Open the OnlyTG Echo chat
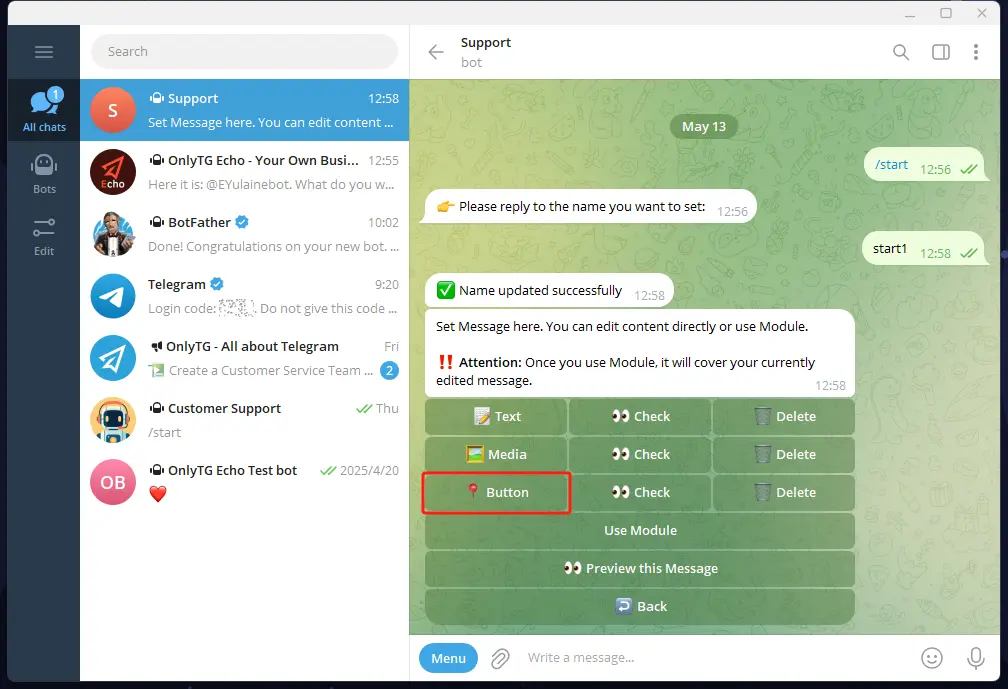 pyautogui.click(x=244, y=172)
